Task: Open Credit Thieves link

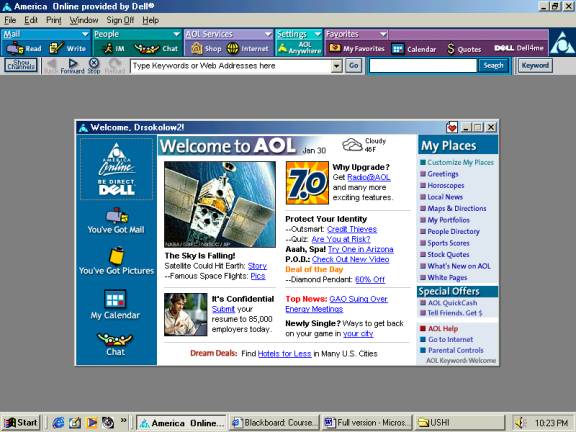Action: pos(352,229)
